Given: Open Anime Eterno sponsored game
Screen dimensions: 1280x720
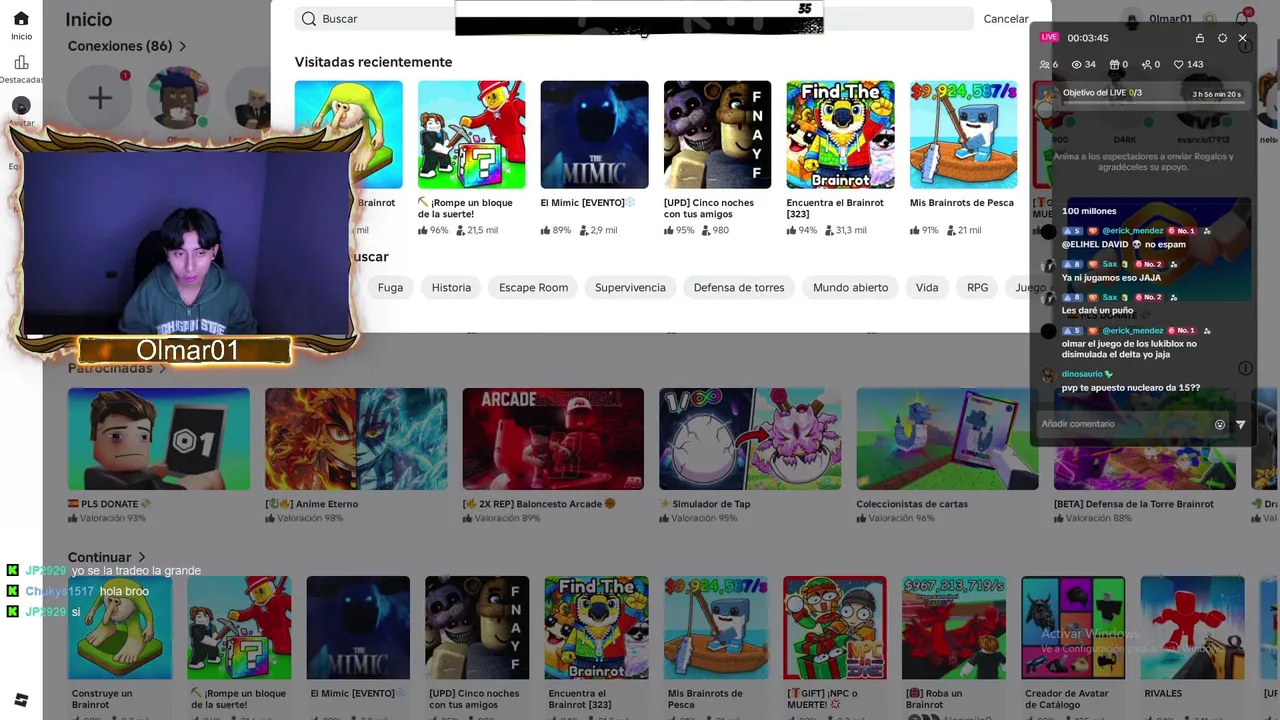Looking at the screenshot, I should [356, 439].
